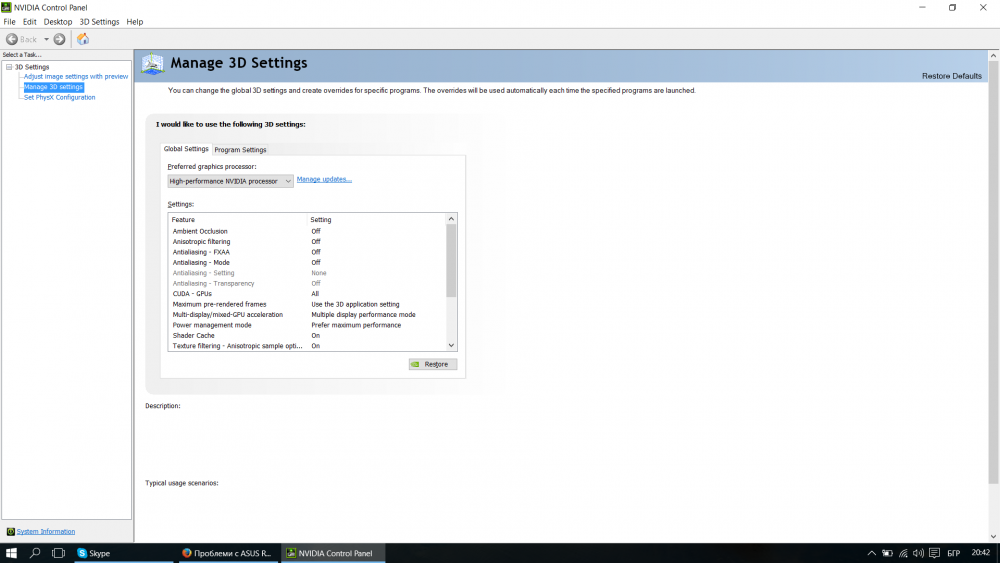Viewport: 1000px width, 563px height.
Task: Click the System Information icon
Action: pos(10,532)
